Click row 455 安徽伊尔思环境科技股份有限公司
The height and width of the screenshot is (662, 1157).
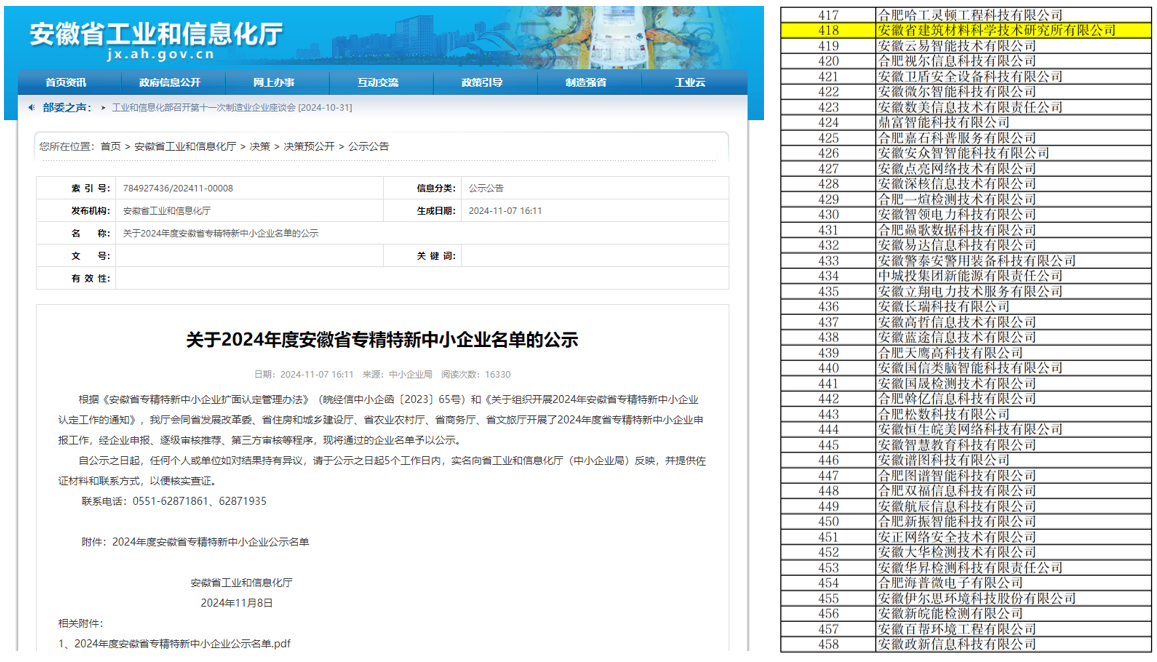[976, 599]
